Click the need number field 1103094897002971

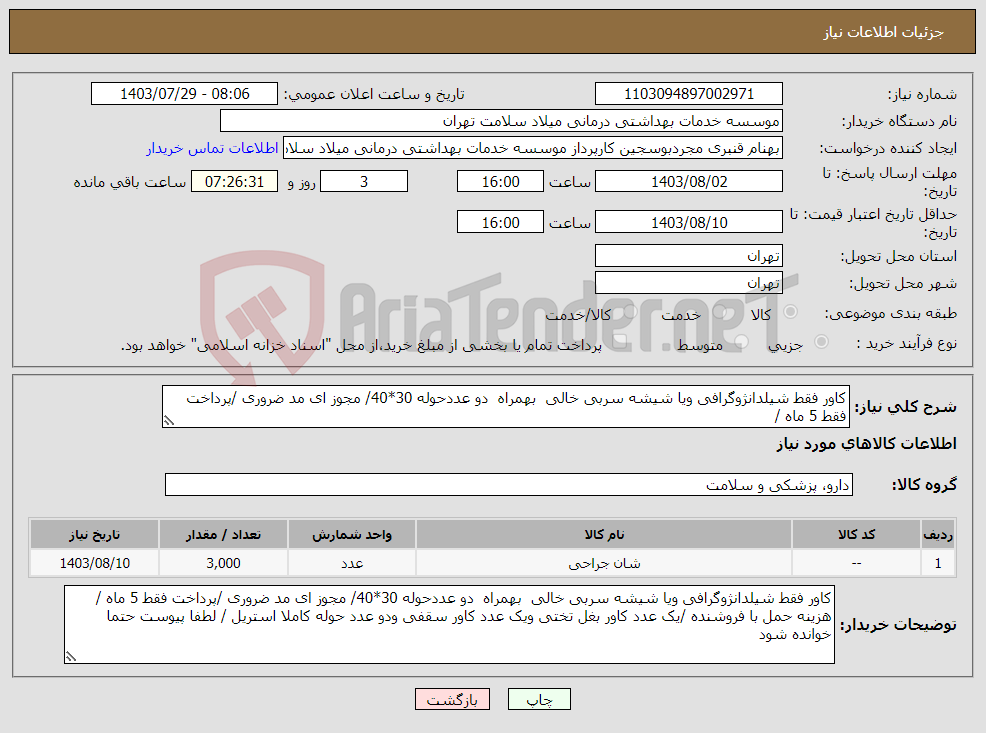689,94
